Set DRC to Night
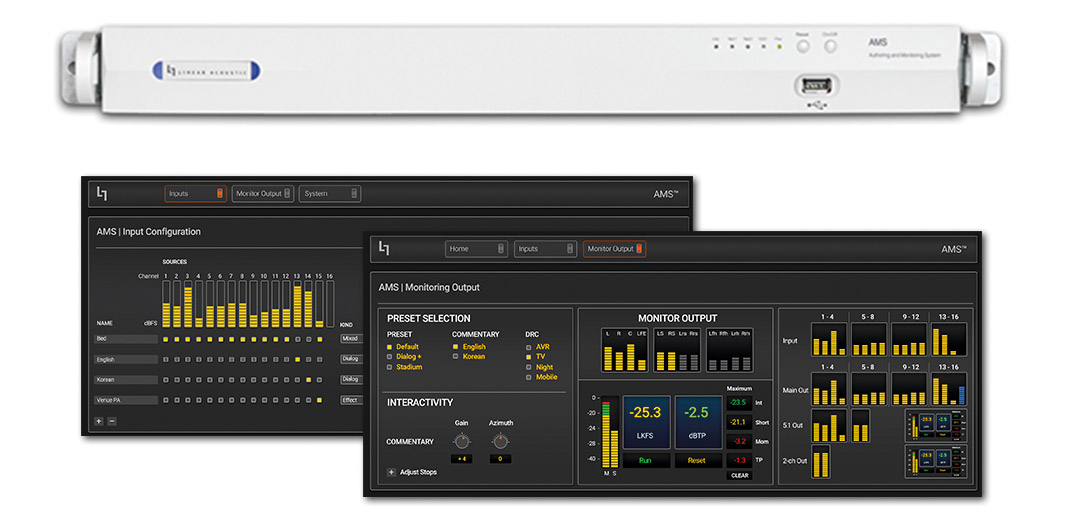The image size is (1068, 524). coord(539,367)
